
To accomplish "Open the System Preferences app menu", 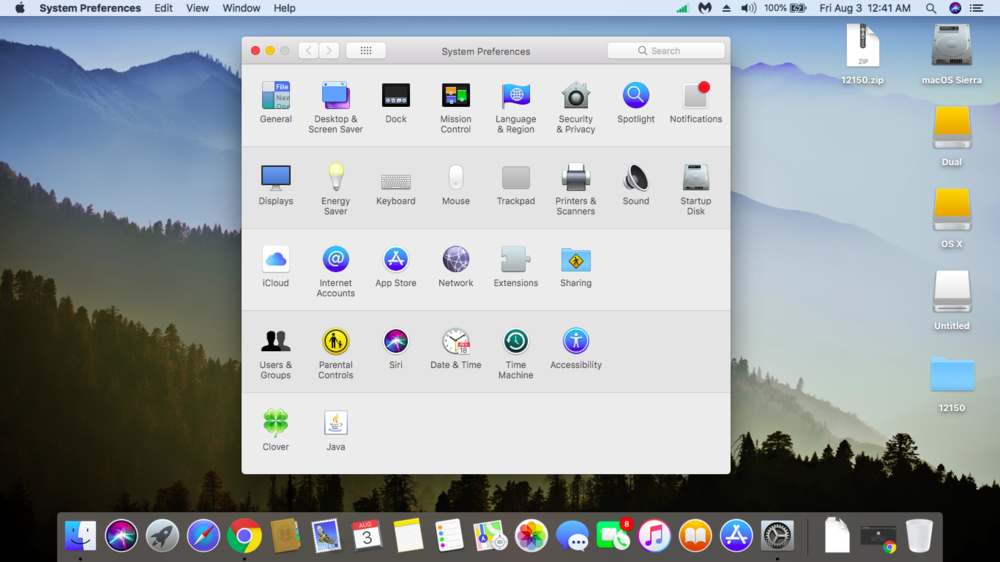I will pyautogui.click(x=90, y=8).
